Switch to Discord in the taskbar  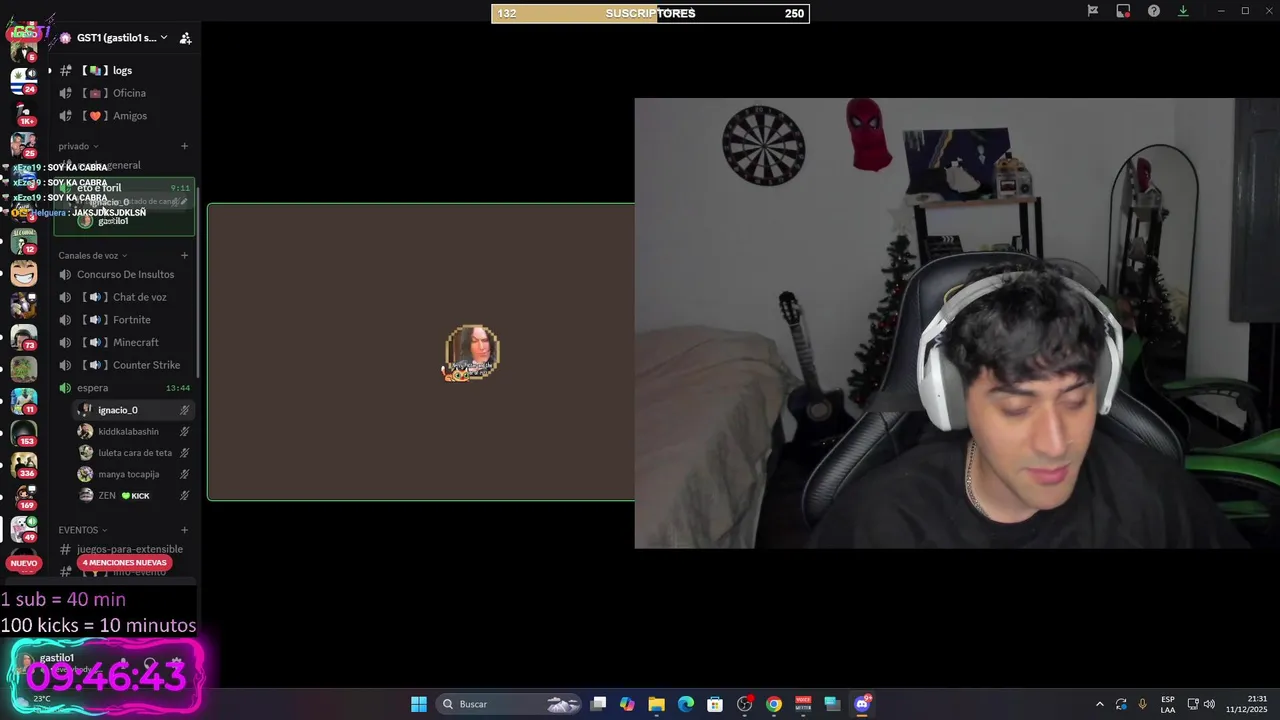[x=862, y=704]
